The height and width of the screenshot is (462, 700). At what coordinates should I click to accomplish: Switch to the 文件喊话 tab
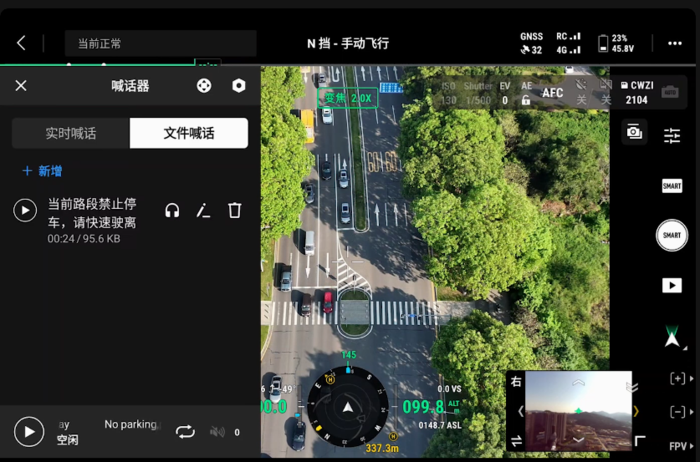click(189, 133)
